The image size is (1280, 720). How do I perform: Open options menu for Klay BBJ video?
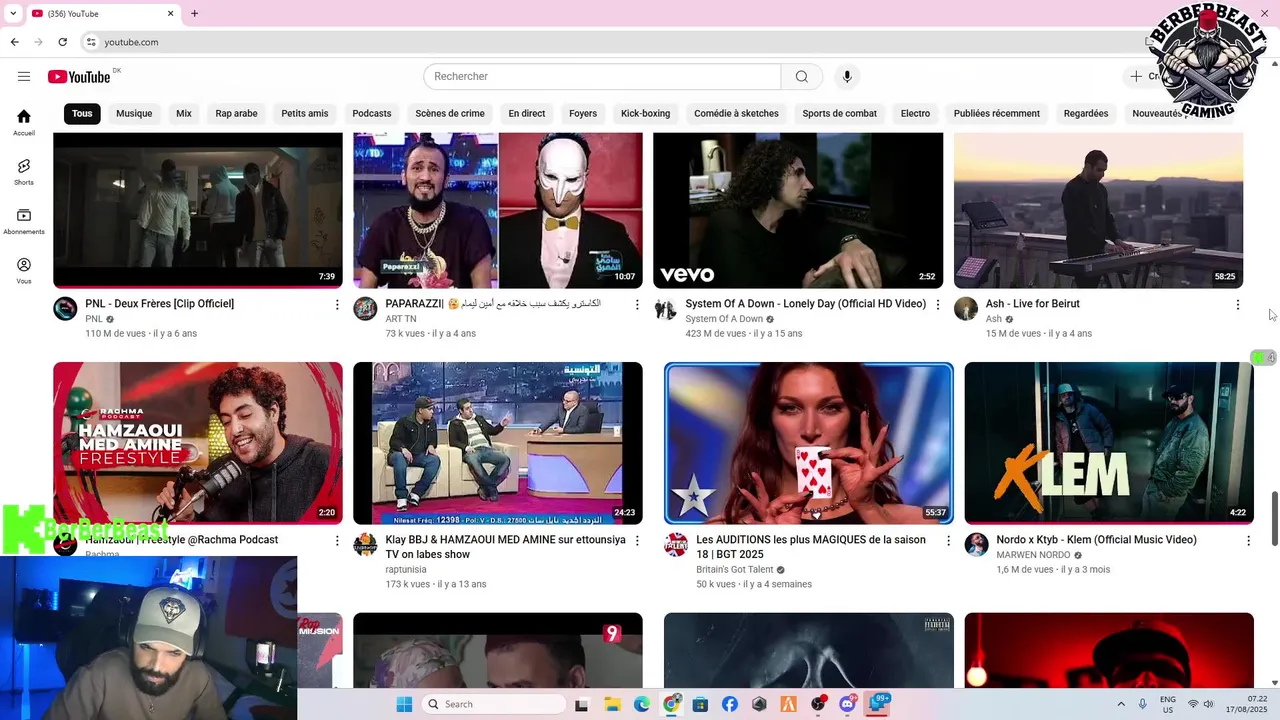[637, 541]
